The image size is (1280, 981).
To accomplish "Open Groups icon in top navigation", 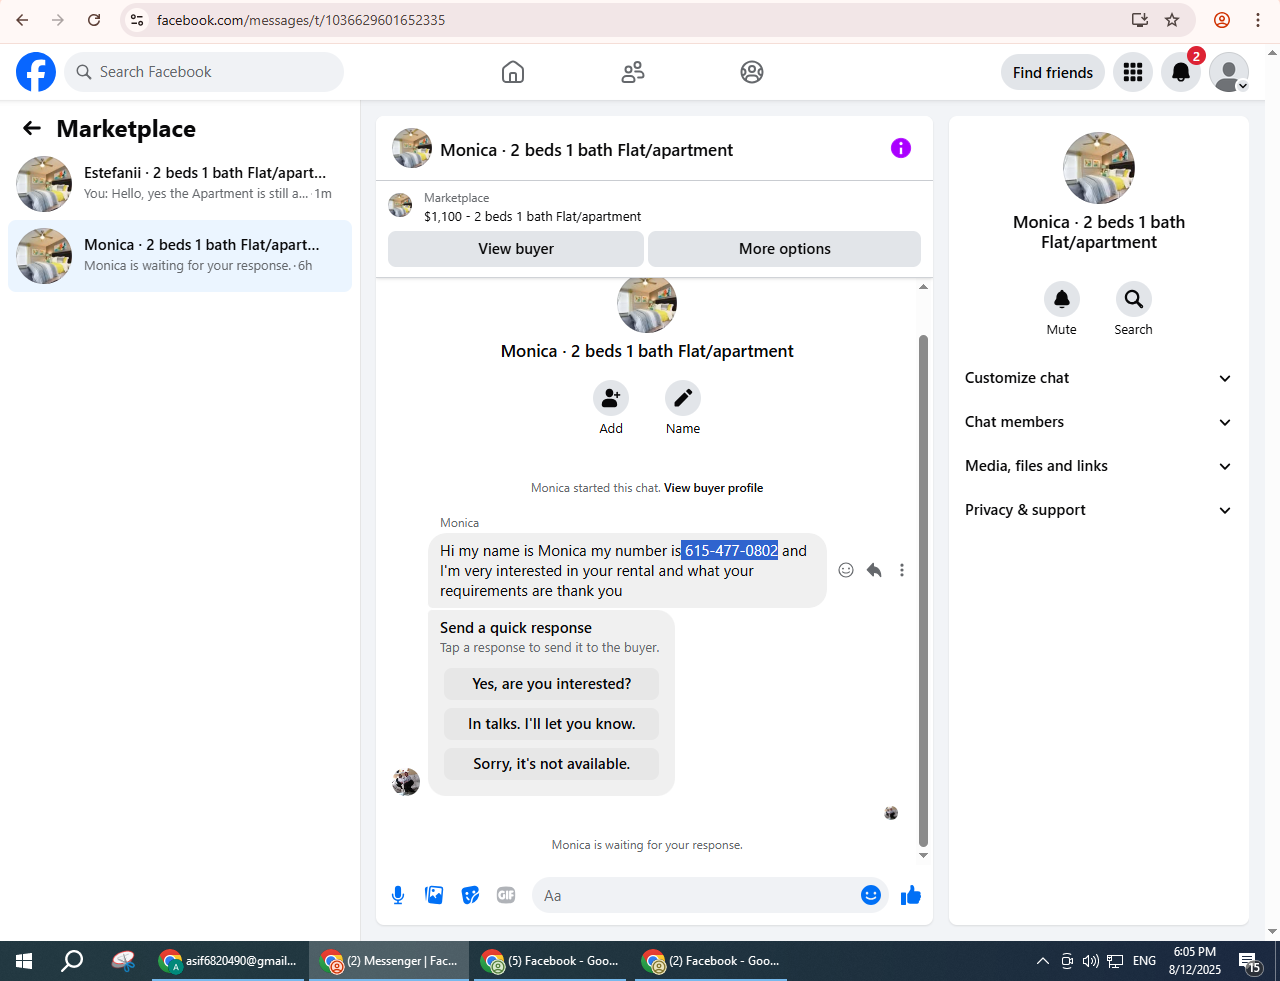I will pos(752,72).
